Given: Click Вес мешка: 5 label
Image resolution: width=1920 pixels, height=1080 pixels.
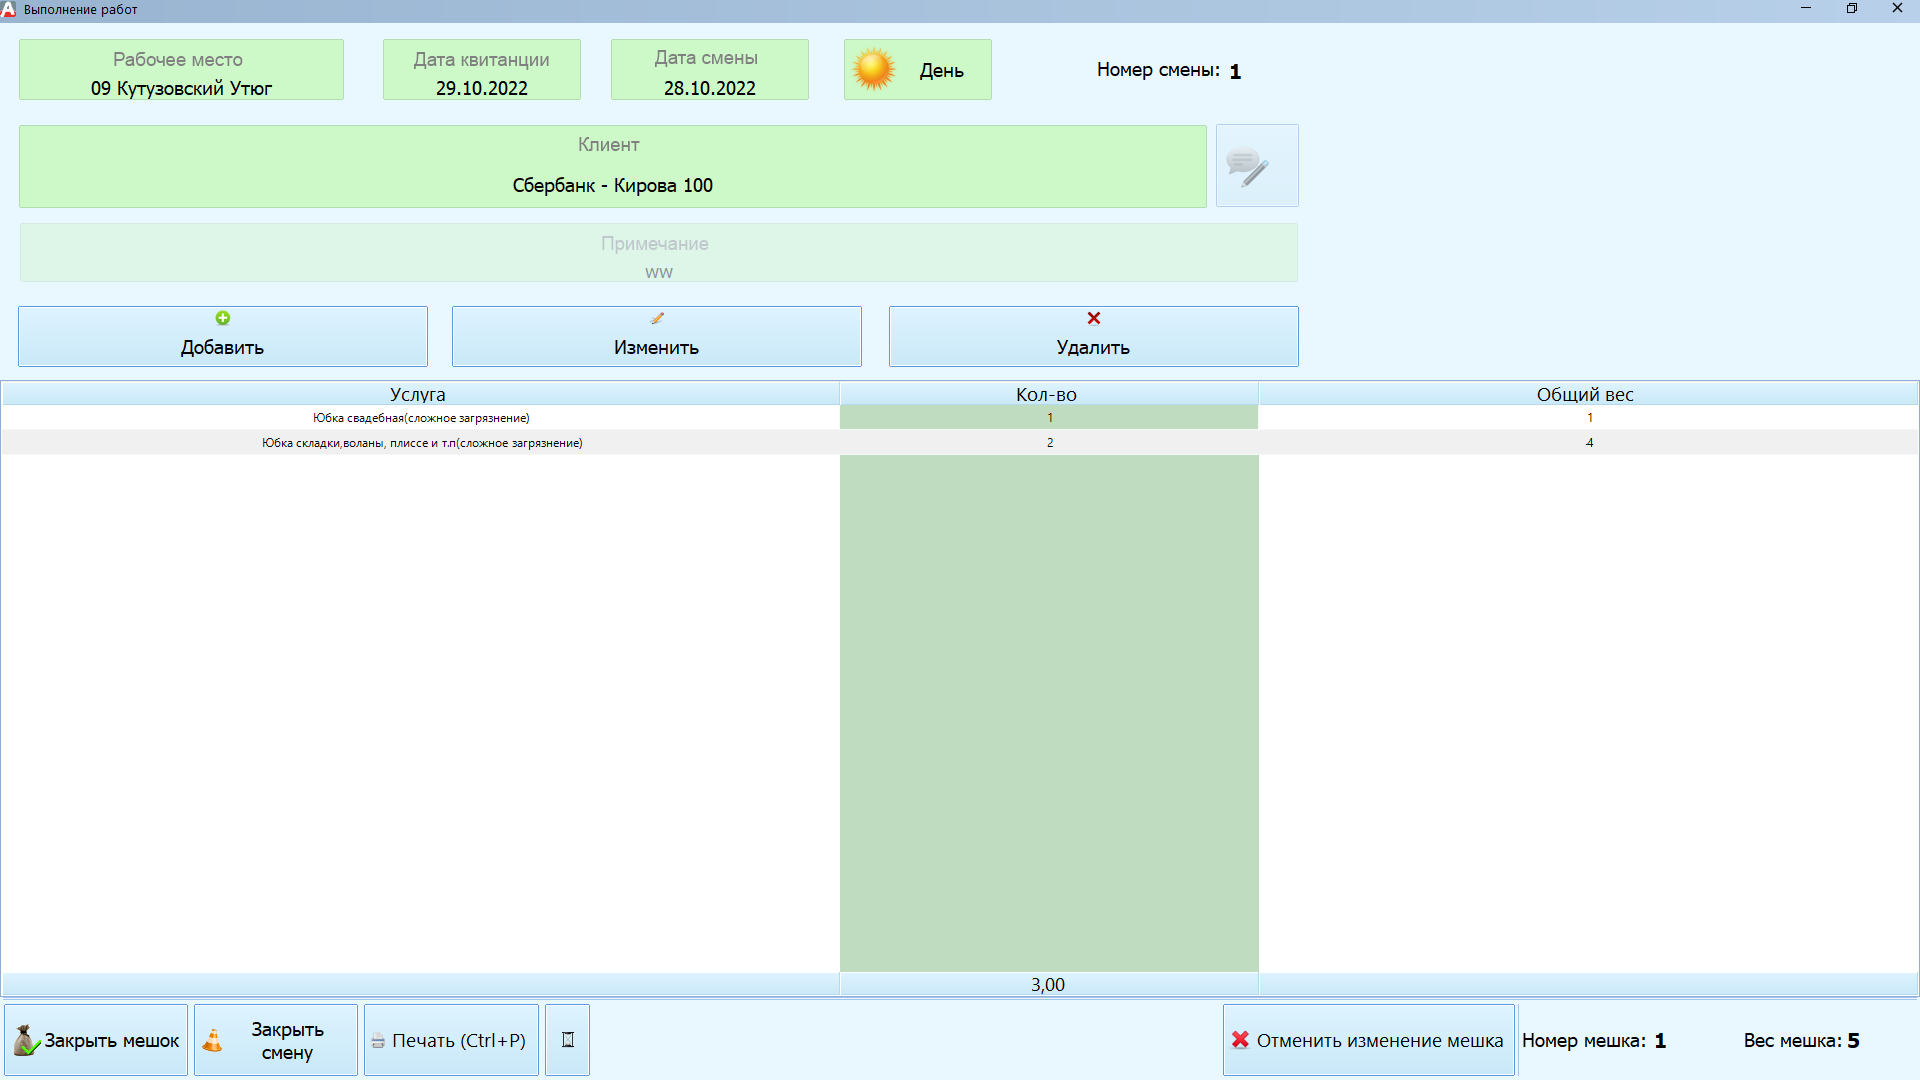Looking at the screenshot, I should click(x=1801, y=1041).
